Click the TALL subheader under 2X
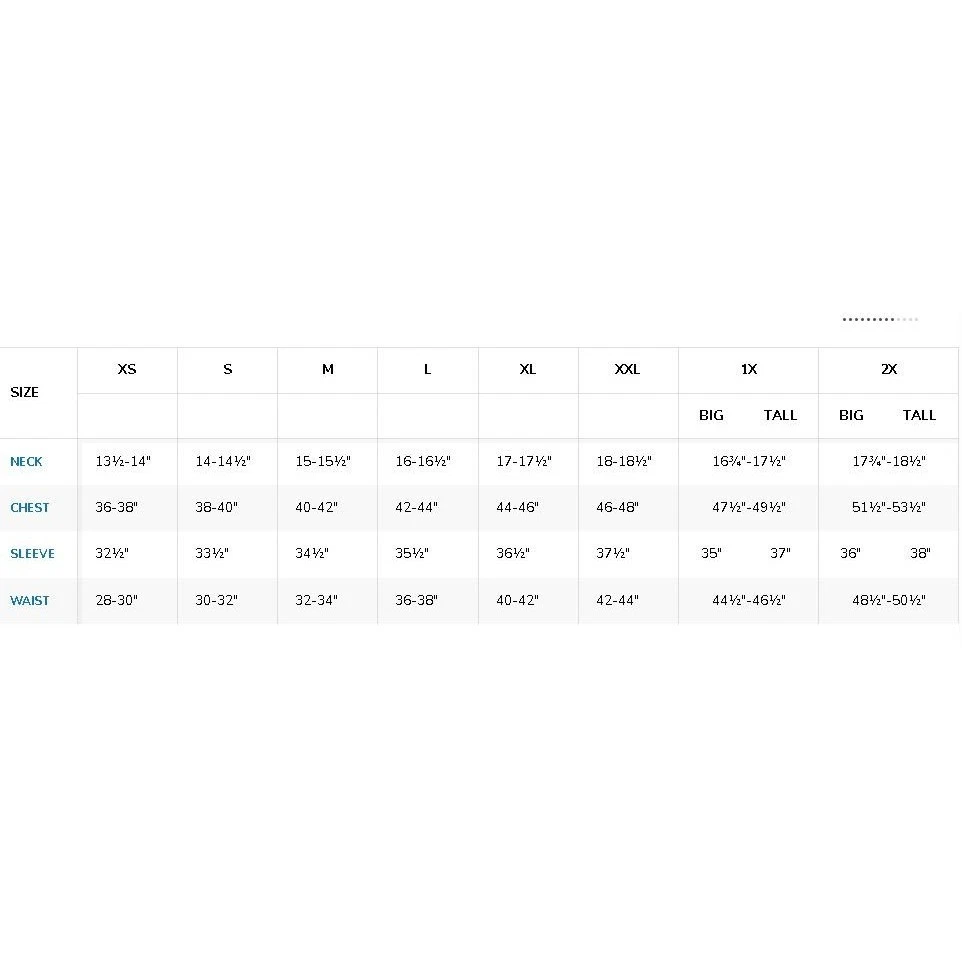 (x=919, y=416)
